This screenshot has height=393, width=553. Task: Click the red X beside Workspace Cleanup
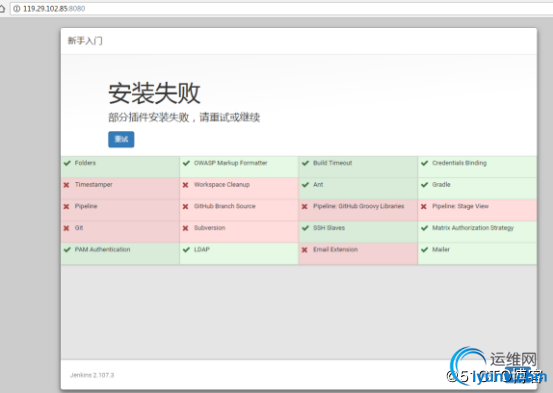pos(186,185)
